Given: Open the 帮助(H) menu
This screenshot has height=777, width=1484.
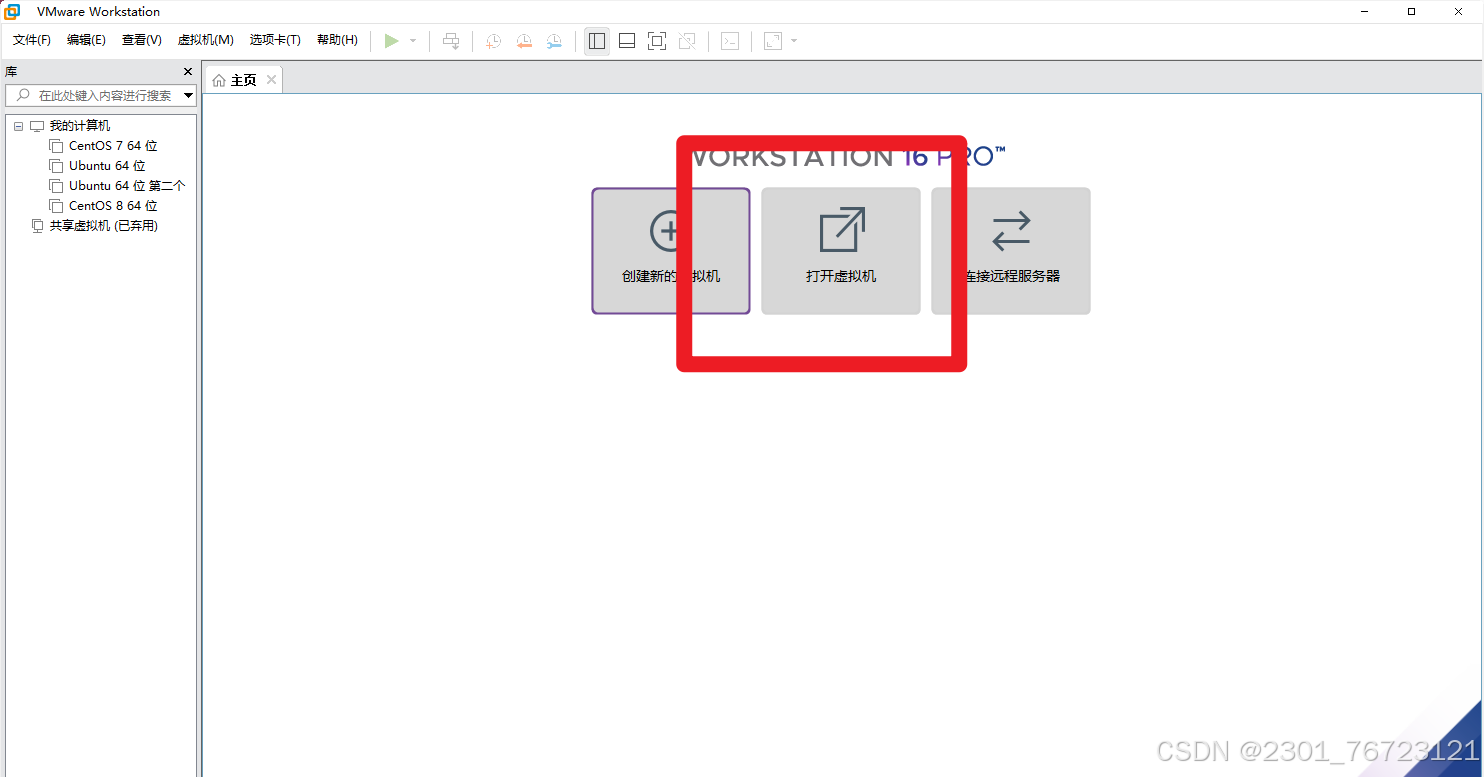Looking at the screenshot, I should coord(337,40).
